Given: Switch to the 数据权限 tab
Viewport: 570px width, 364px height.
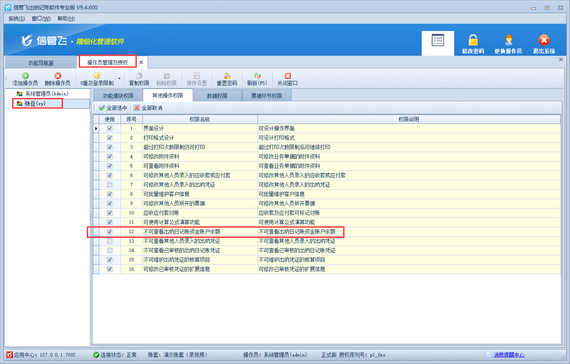Looking at the screenshot, I should (217, 96).
